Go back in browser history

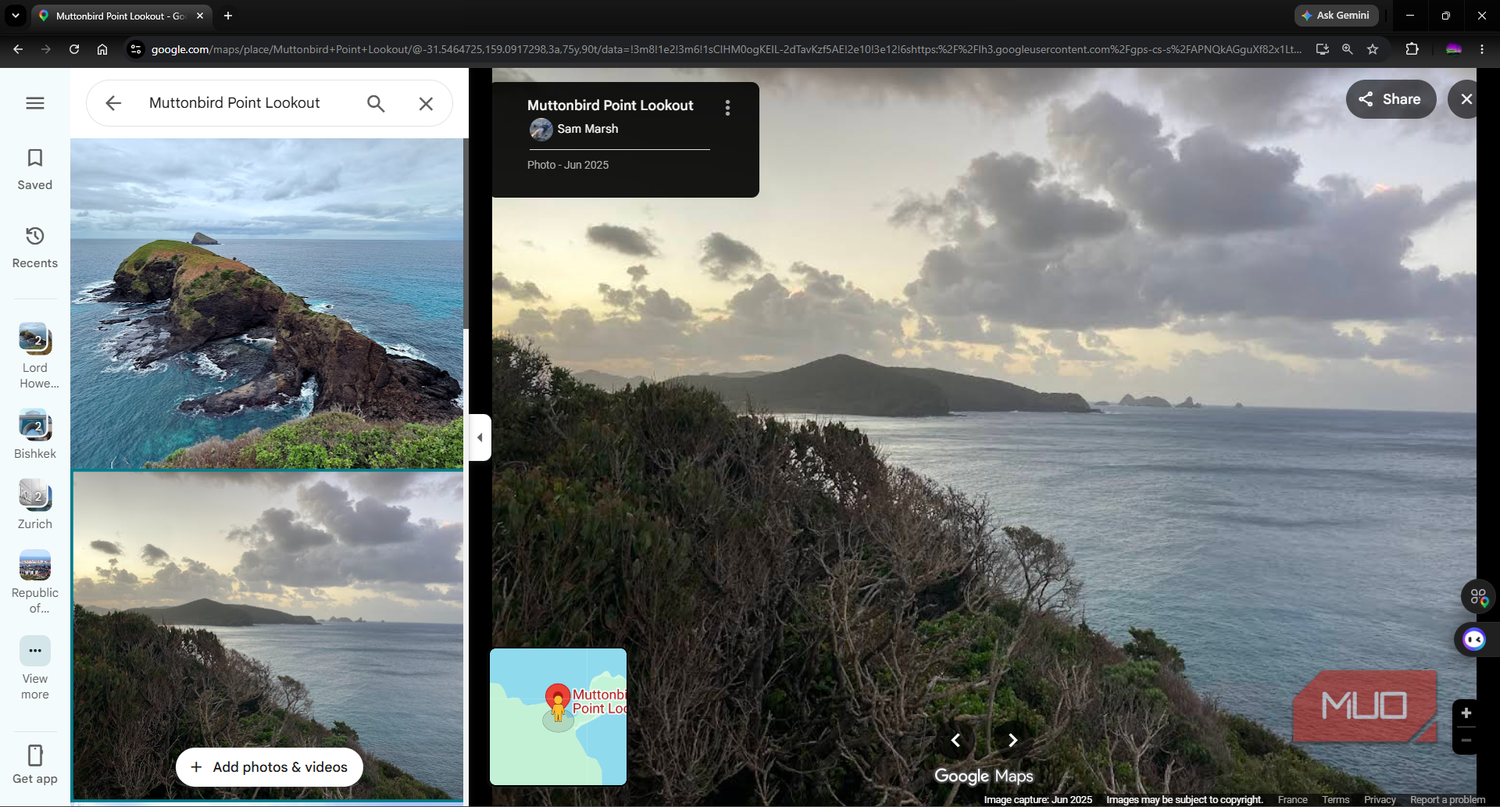[18, 49]
